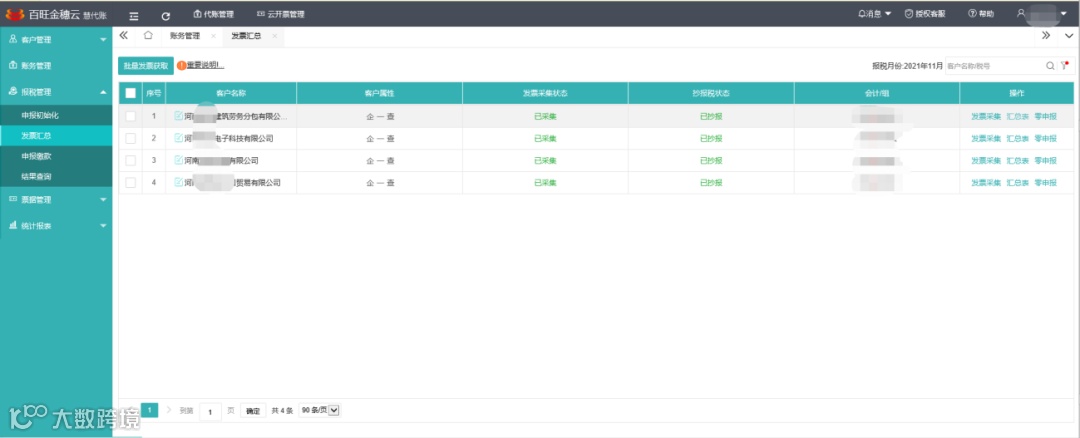1080x438 pixels.
Task: Click the 统计报表 chart icon
Action: [x=12, y=226]
